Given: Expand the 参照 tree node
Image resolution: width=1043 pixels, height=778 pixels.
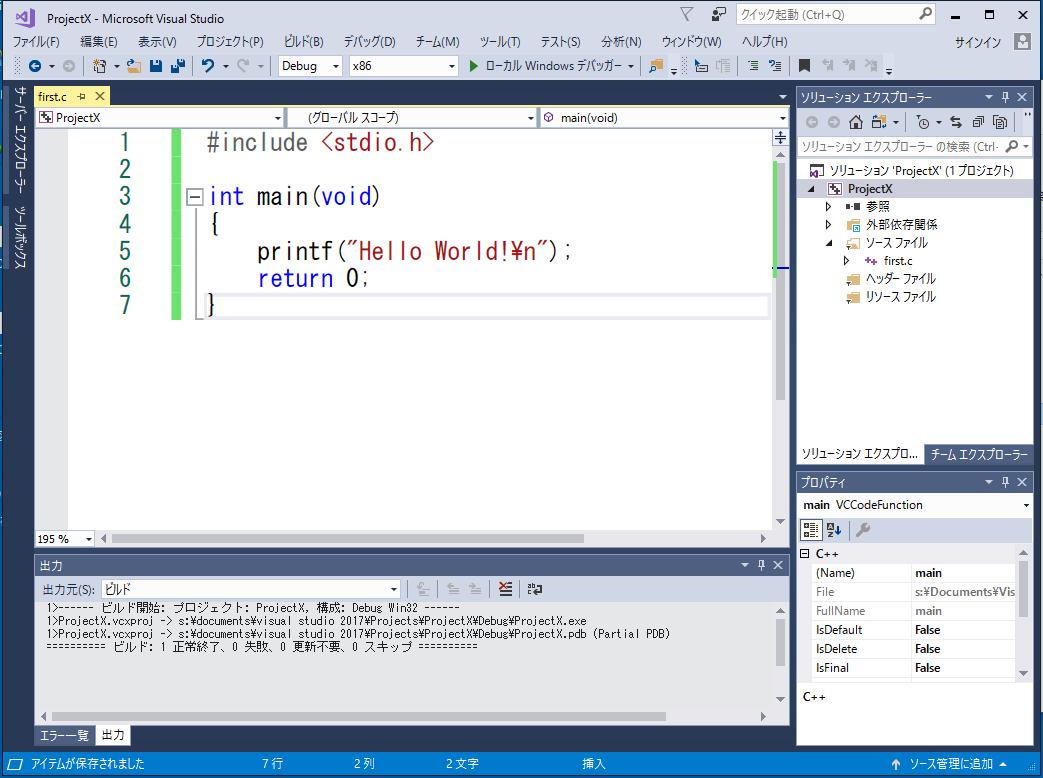Looking at the screenshot, I should coord(828,207).
